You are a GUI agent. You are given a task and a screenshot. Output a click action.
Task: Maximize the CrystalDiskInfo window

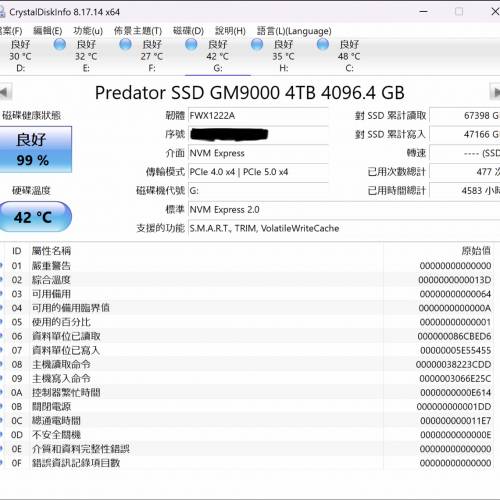pos(459,12)
